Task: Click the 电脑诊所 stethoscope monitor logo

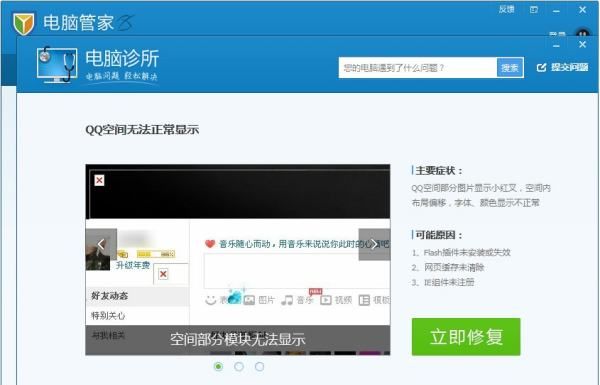Action: tap(57, 64)
